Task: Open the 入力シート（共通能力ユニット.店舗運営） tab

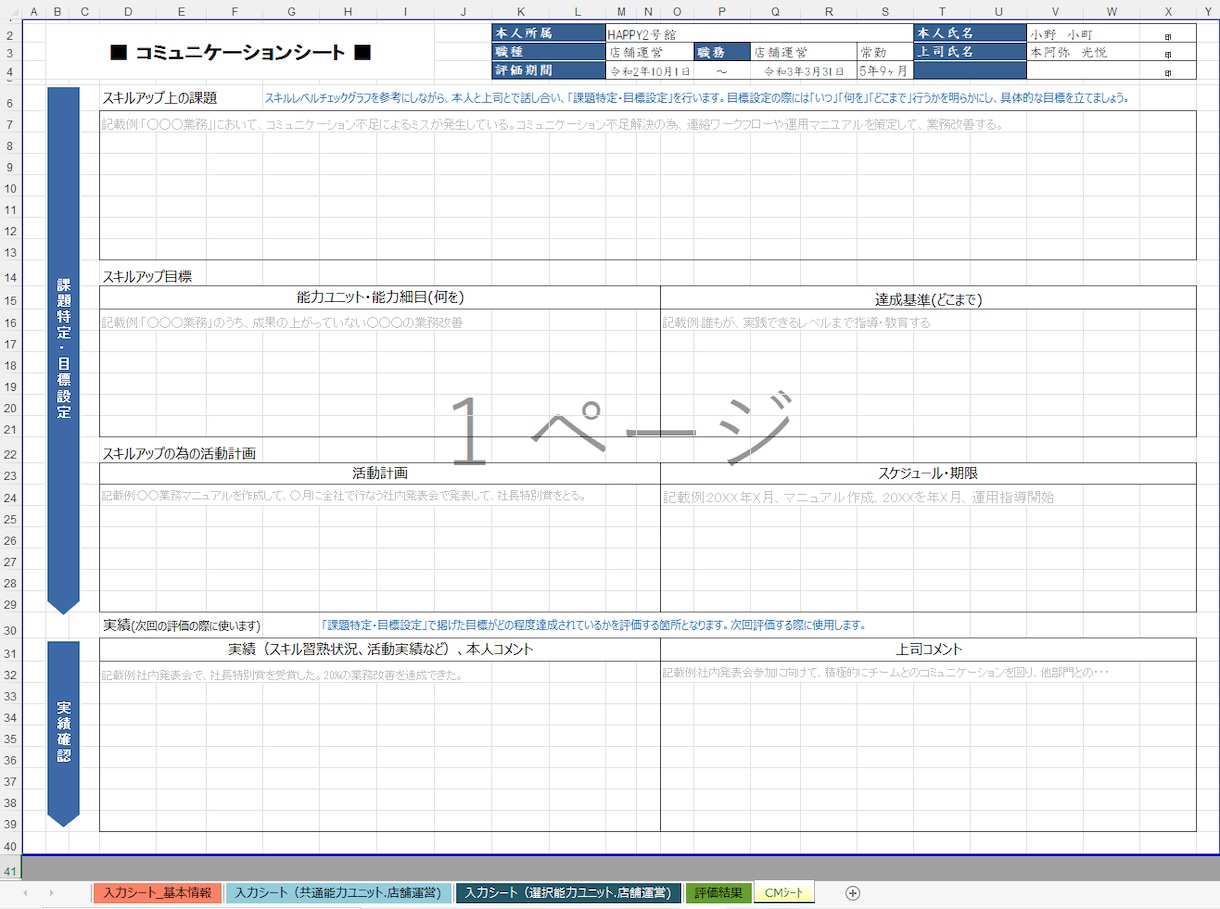Action: (x=339, y=893)
